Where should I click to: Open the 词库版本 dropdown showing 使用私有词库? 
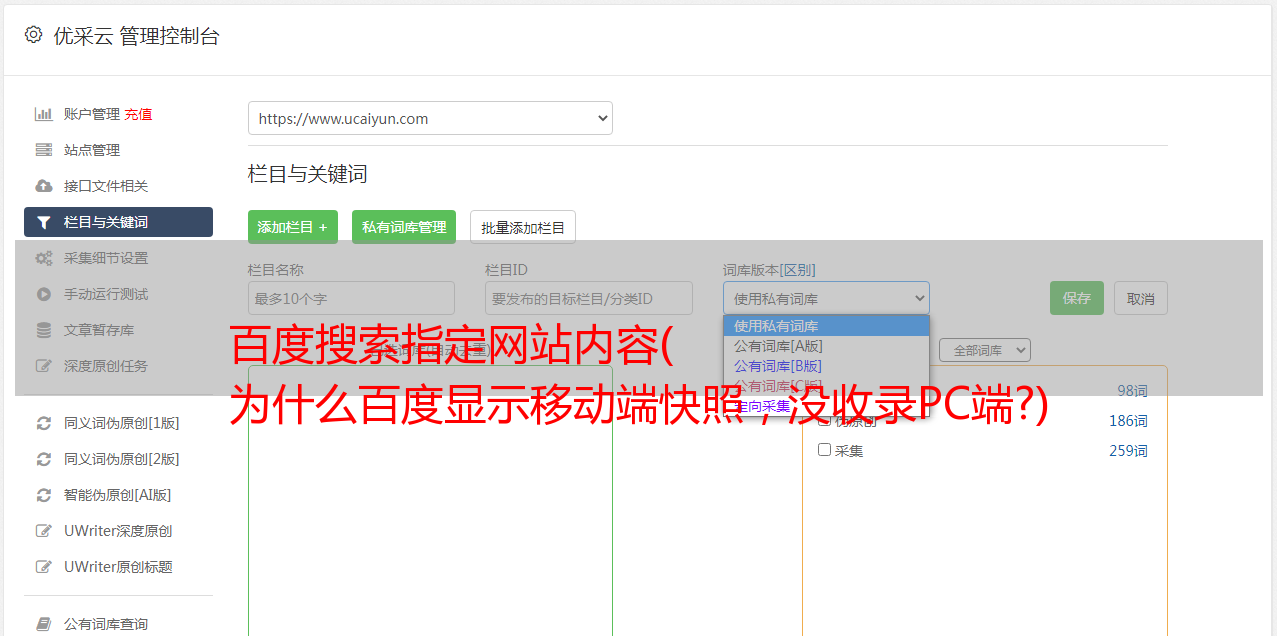pos(826,298)
